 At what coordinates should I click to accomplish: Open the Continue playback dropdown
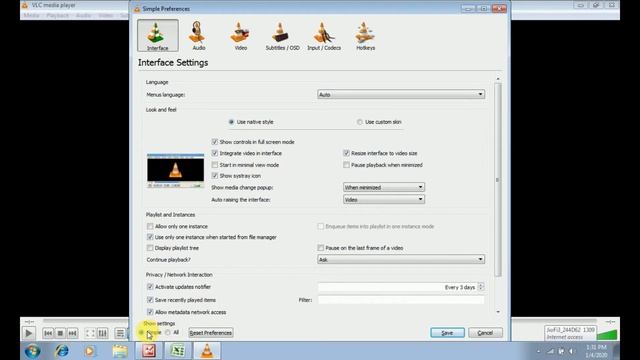[x=401, y=259]
